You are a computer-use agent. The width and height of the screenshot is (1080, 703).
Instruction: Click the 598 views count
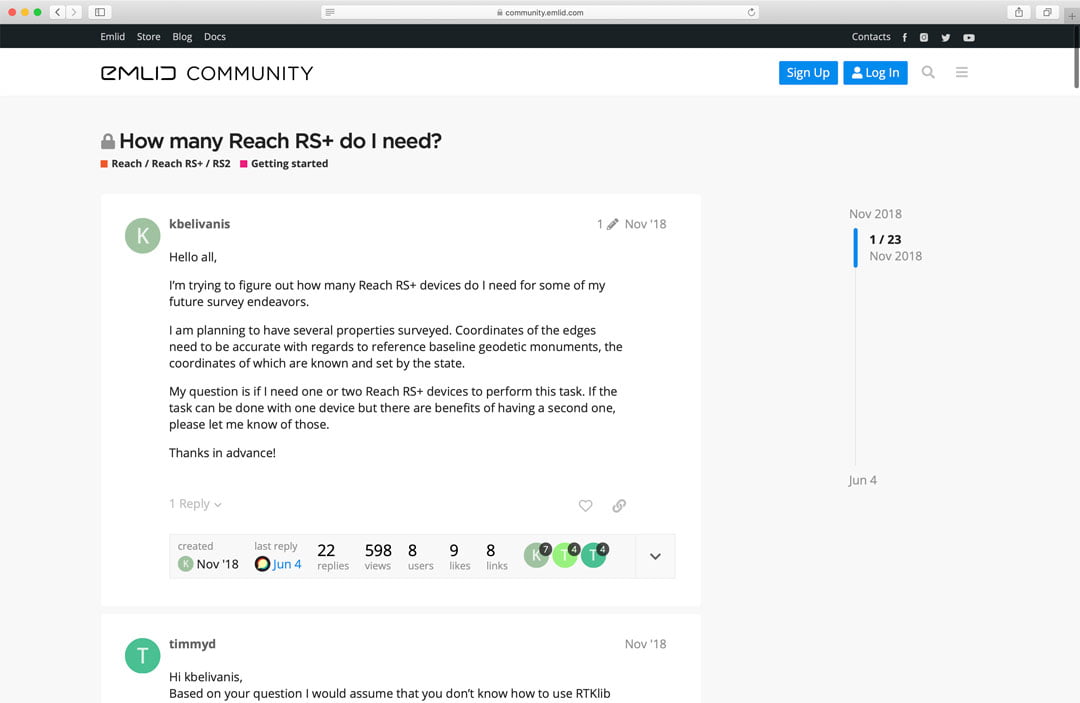click(x=377, y=556)
